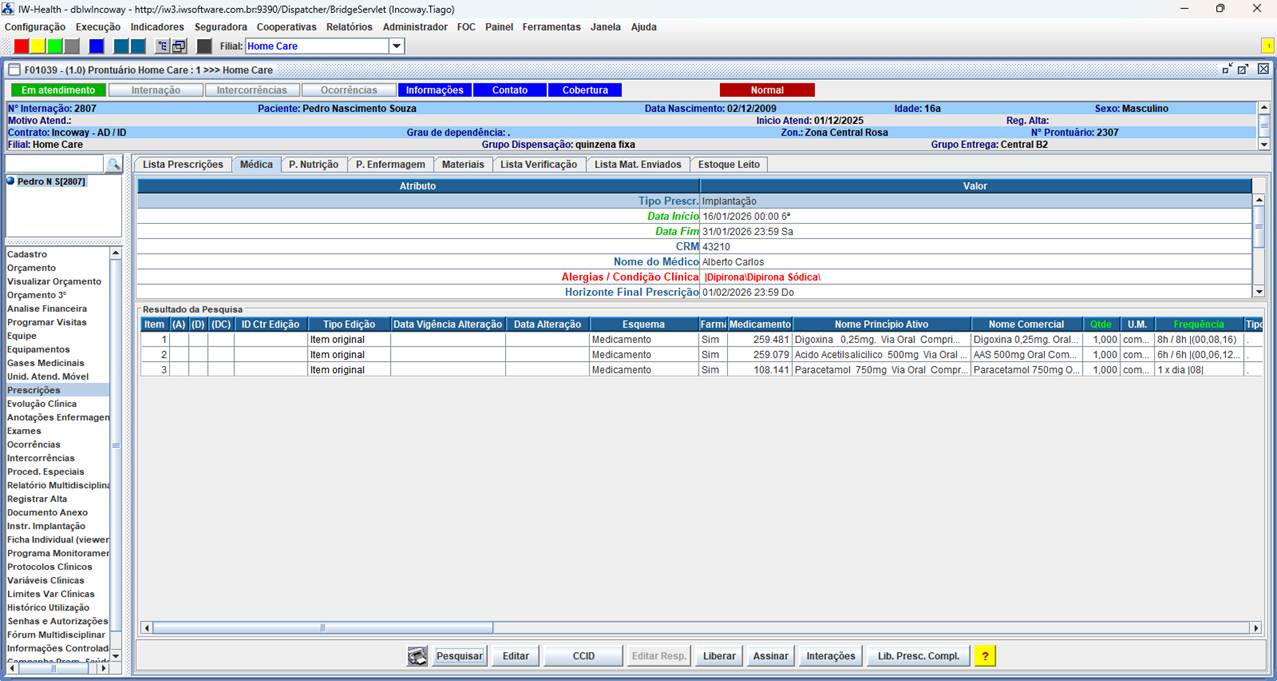Toggle the blue Cobertura button
This screenshot has height=681, width=1277.
(x=585, y=90)
